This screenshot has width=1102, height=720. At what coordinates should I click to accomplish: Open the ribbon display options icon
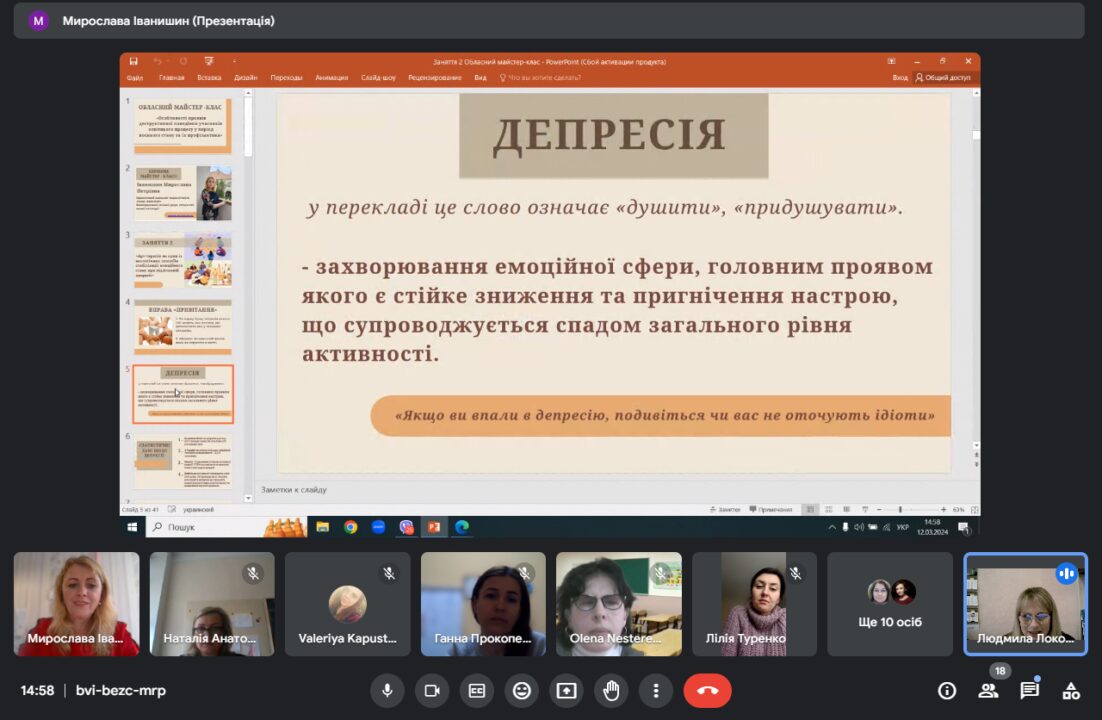pos(891,61)
